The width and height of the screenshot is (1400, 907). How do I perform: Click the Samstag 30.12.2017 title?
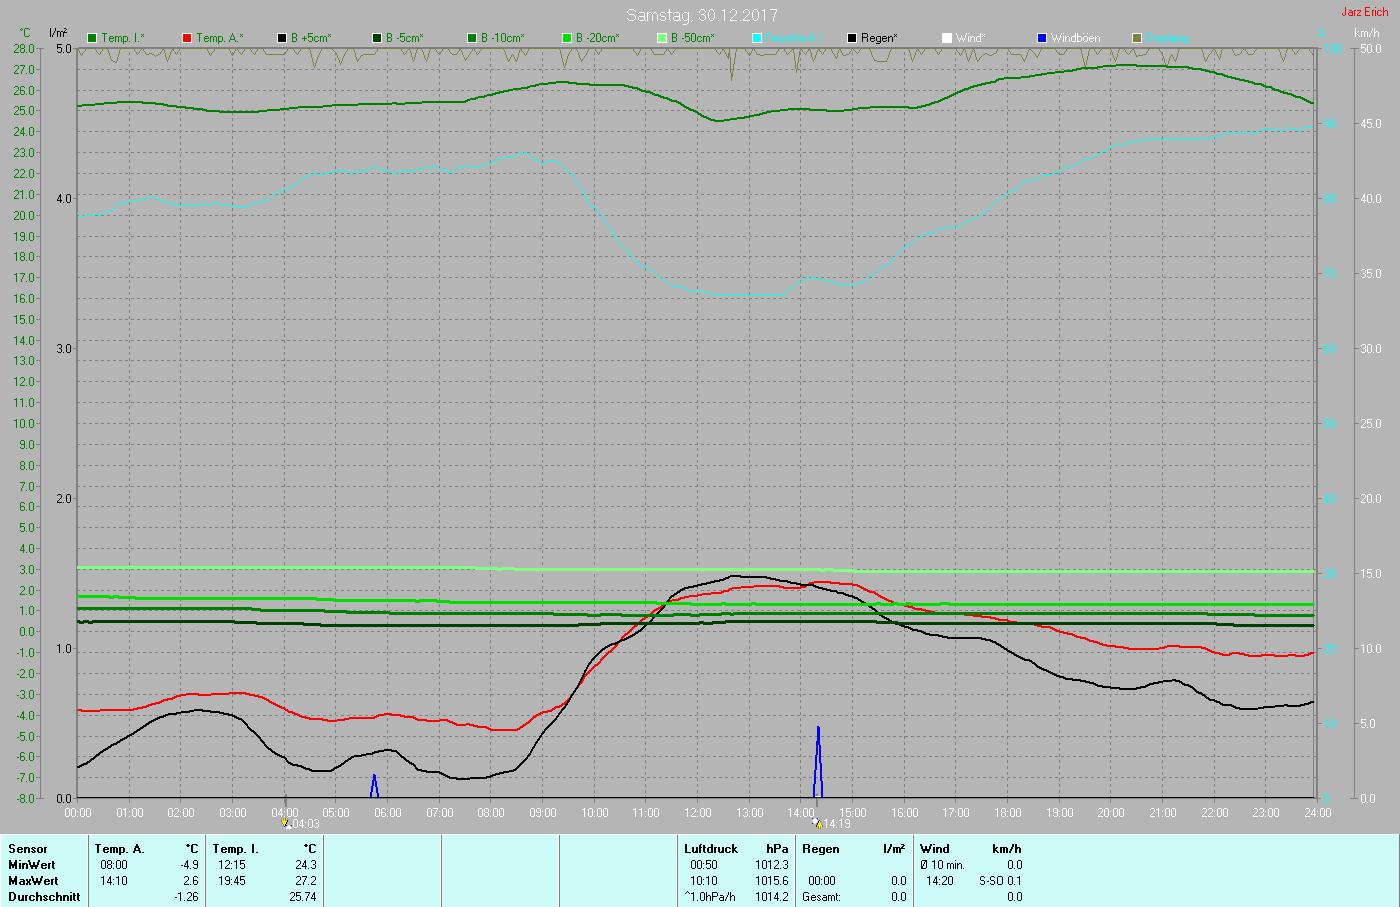[702, 15]
